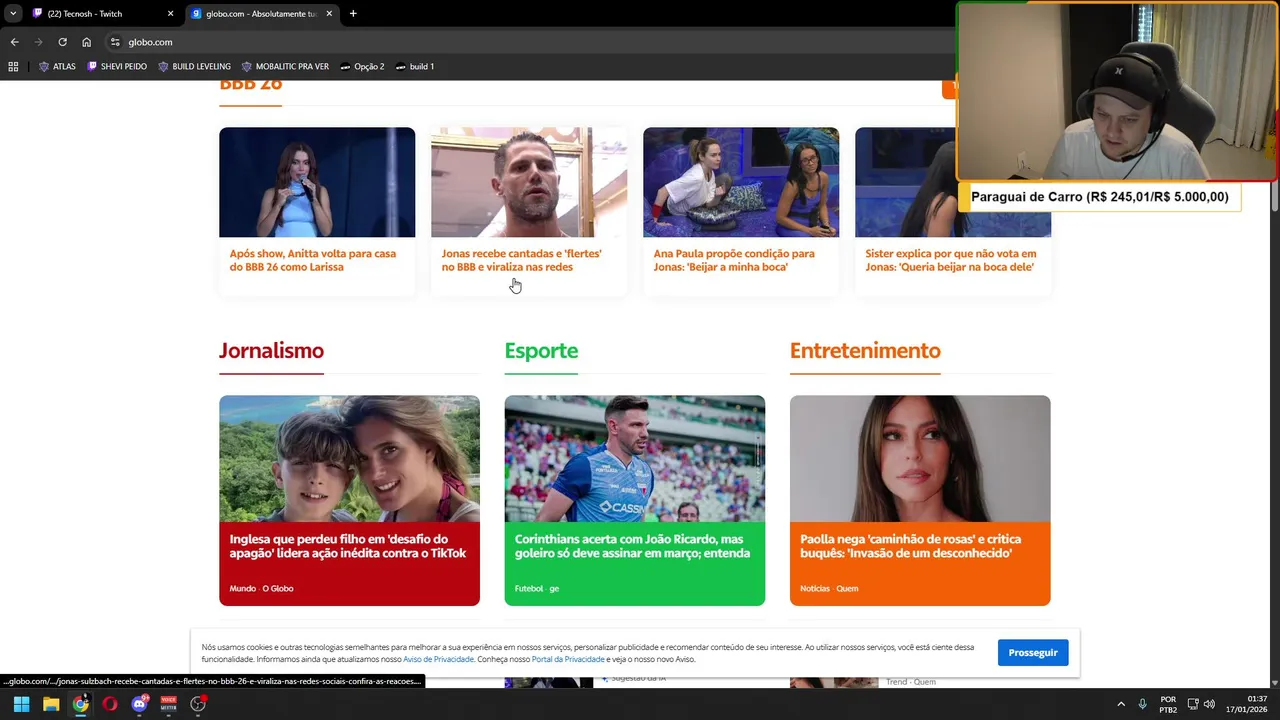Image resolution: width=1280 pixels, height=720 pixels.
Task: Open the tab search dropdown arrow
Action: [13, 14]
